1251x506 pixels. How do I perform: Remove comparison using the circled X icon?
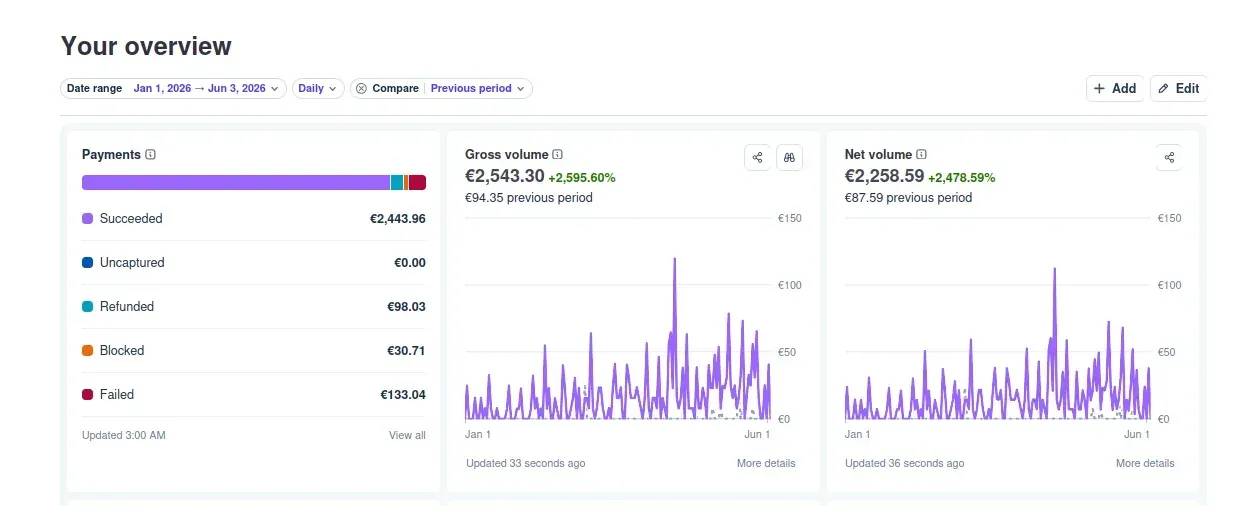[362, 88]
